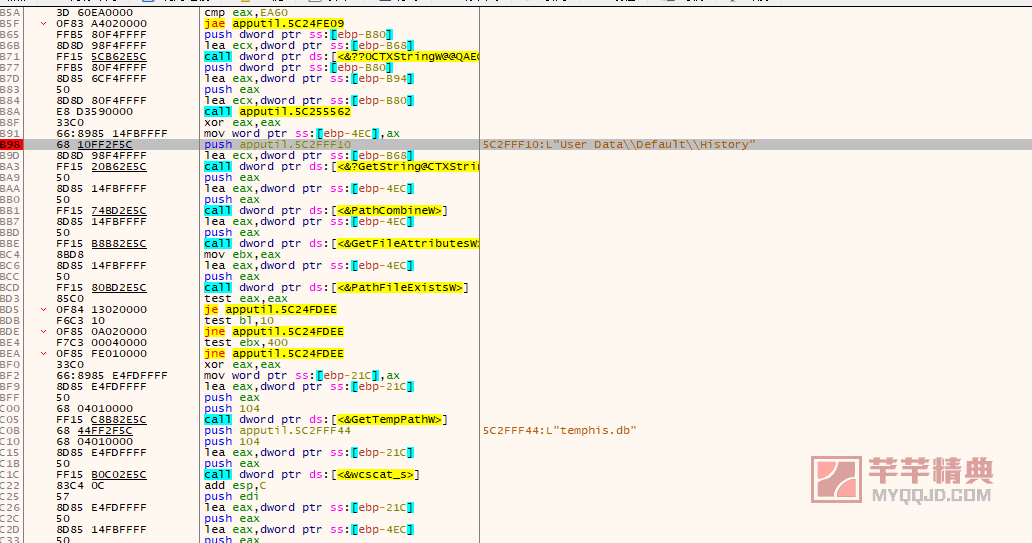The image size is (1032, 543).
Task: Select the highlighted 'push apputil.5C2FFF10' instruction
Action: (x=277, y=145)
